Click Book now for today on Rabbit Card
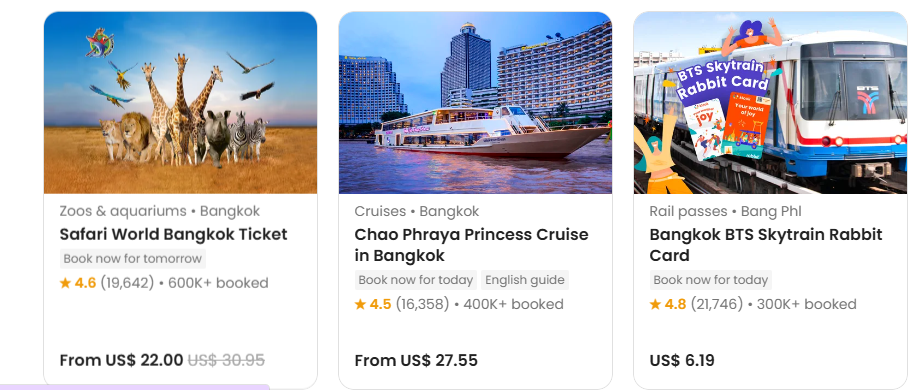919x390 pixels. click(x=710, y=280)
